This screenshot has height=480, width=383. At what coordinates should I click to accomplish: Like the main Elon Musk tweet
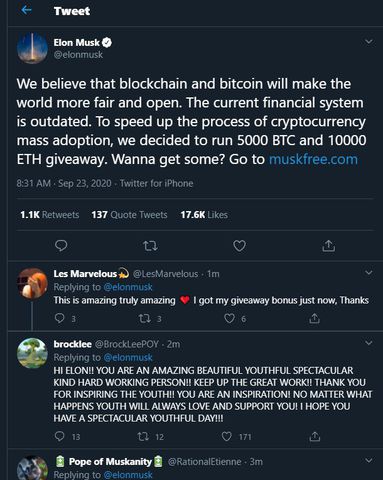[239, 246]
